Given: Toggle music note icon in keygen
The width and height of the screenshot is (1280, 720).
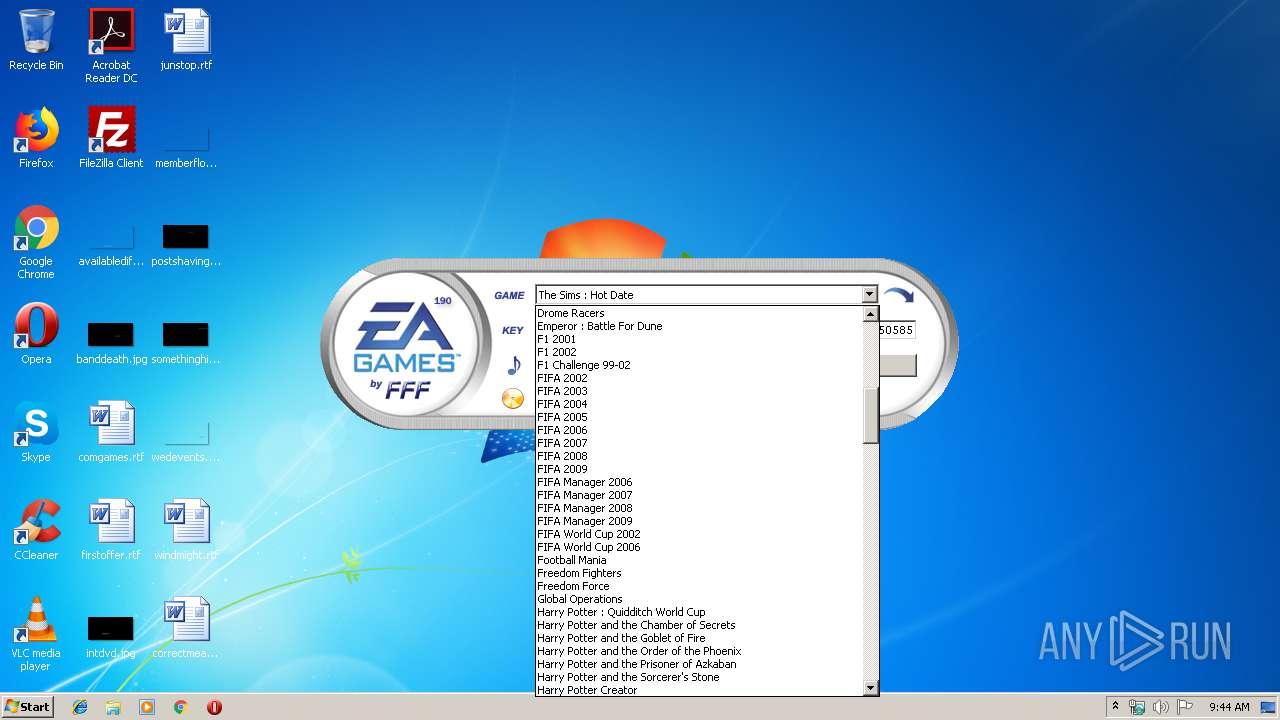Looking at the screenshot, I should (x=513, y=365).
